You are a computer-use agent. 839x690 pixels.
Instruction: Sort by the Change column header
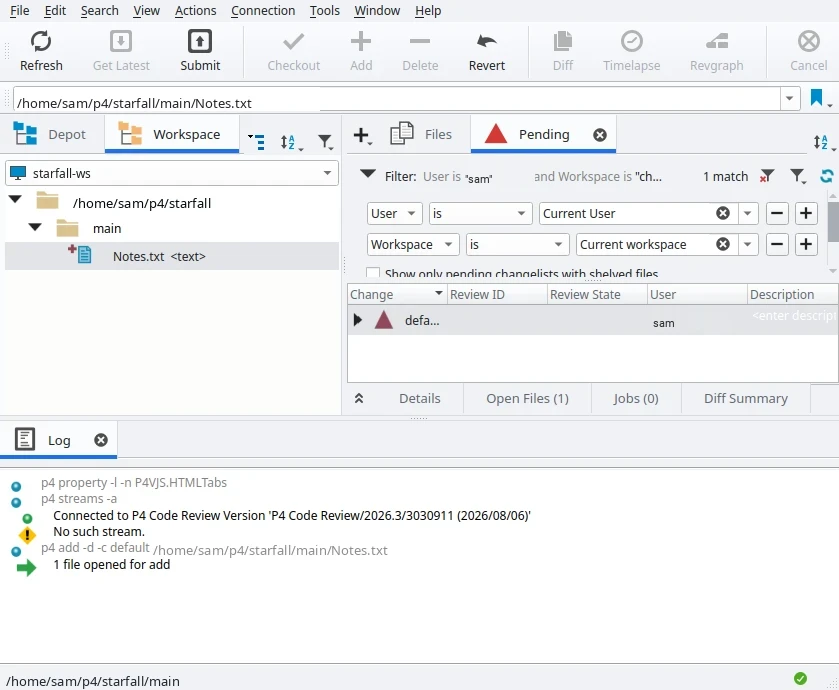point(396,294)
